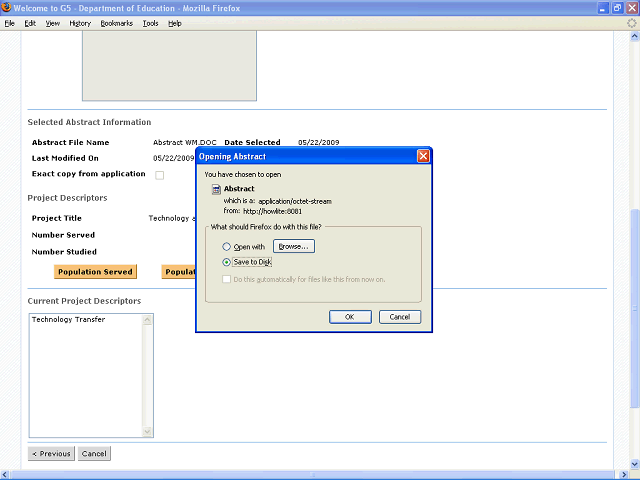The width and height of the screenshot is (640, 480).
Task: Click the large gray text area above Selected Abstract Information
Action: point(169,65)
